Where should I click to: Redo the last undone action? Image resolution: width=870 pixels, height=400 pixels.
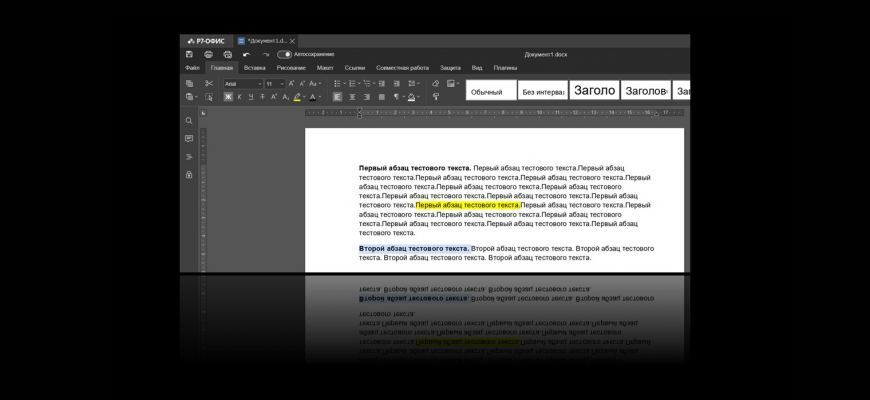click(266, 54)
